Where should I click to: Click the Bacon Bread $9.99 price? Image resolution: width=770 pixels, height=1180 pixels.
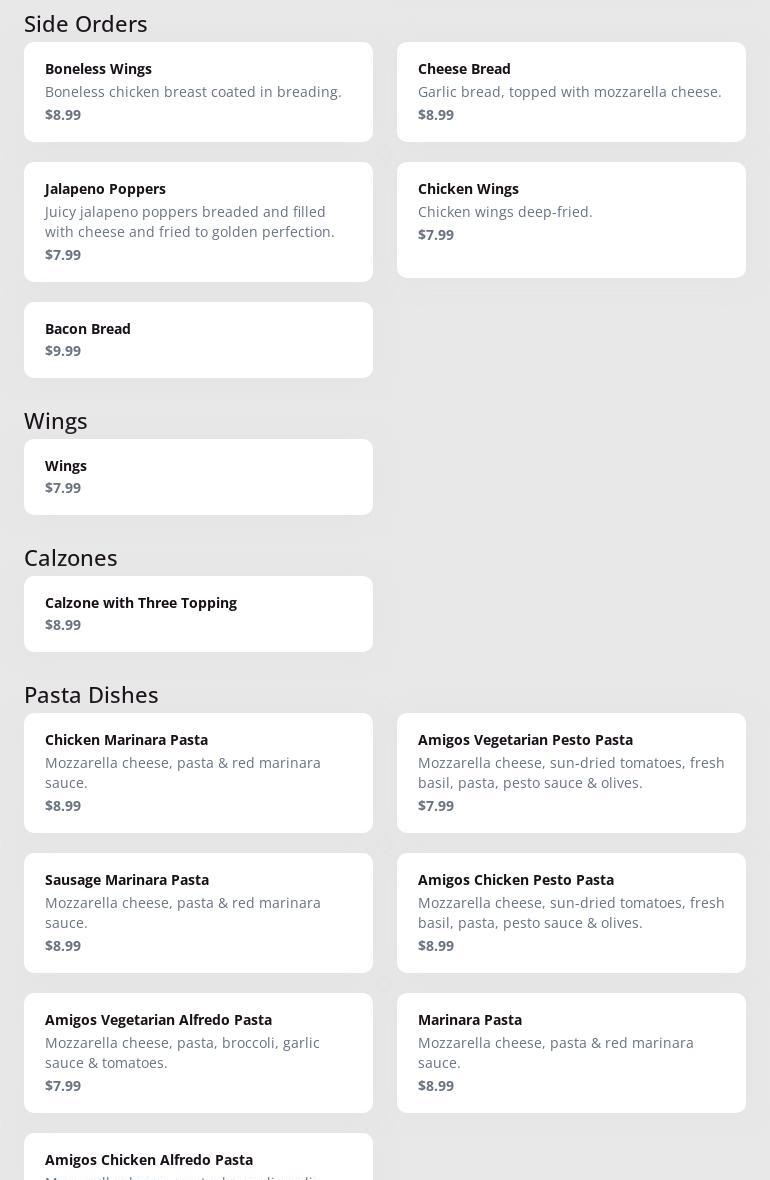click(x=63, y=351)
